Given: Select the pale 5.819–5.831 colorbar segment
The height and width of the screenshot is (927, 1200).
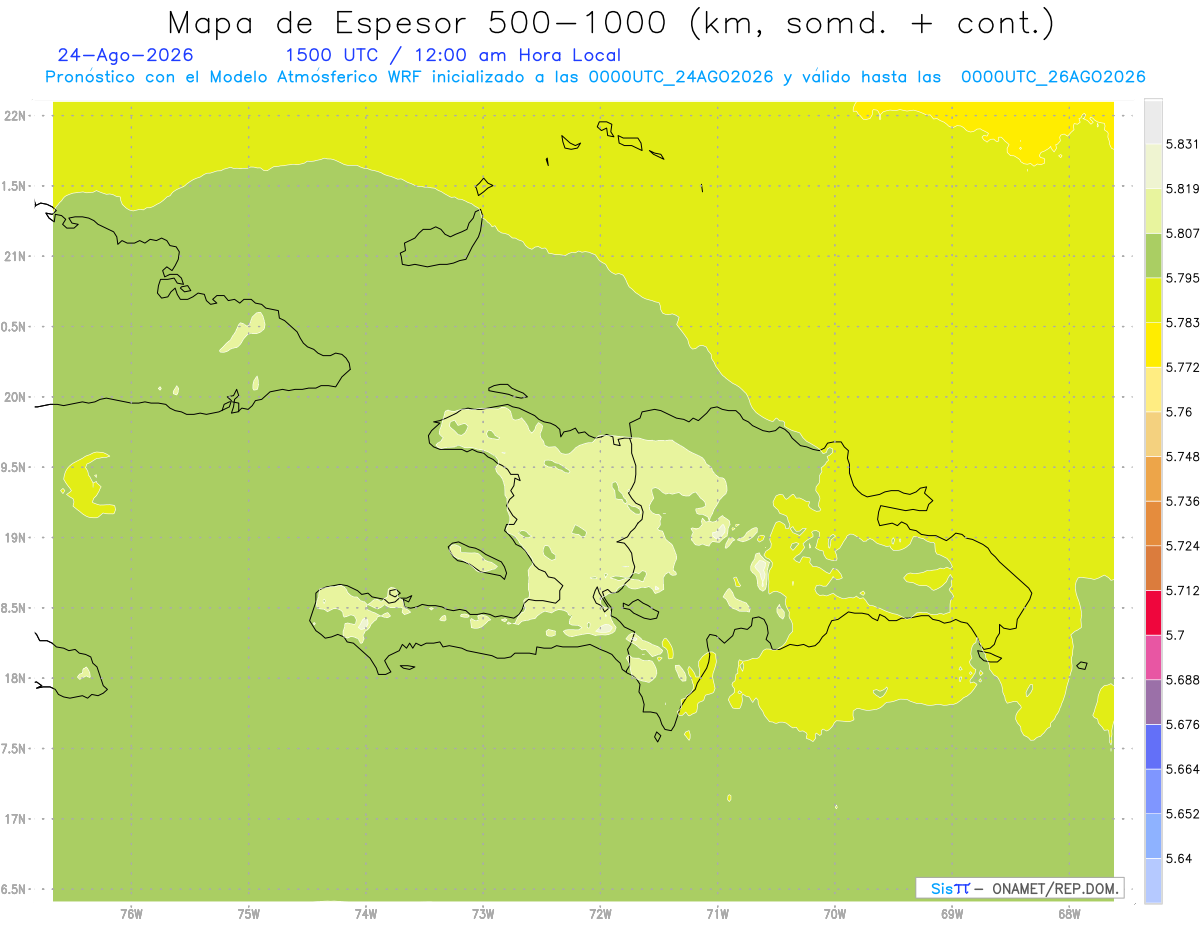Looking at the screenshot, I should click(x=1153, y=166).
